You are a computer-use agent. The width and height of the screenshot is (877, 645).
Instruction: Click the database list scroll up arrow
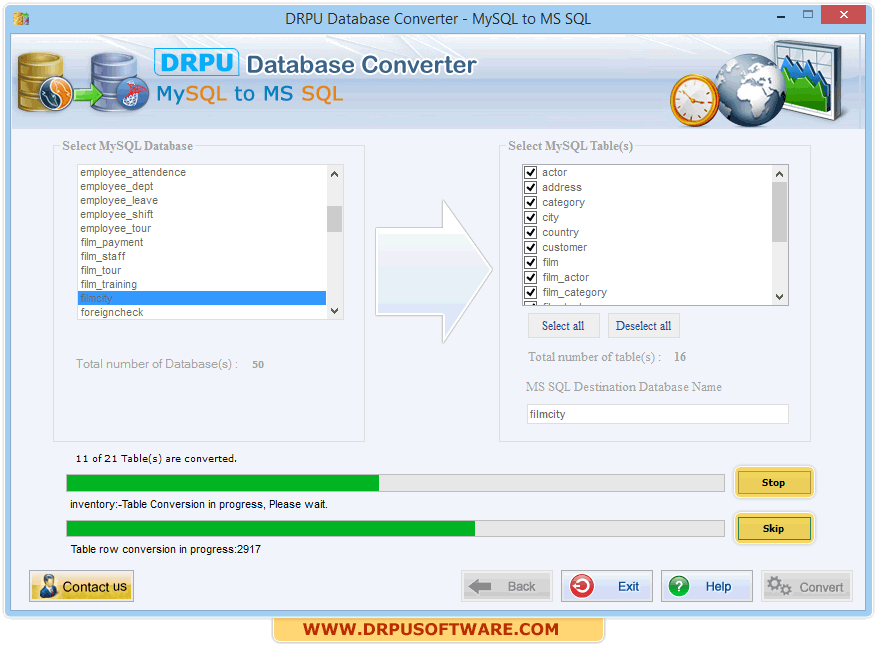click(334, 174)
